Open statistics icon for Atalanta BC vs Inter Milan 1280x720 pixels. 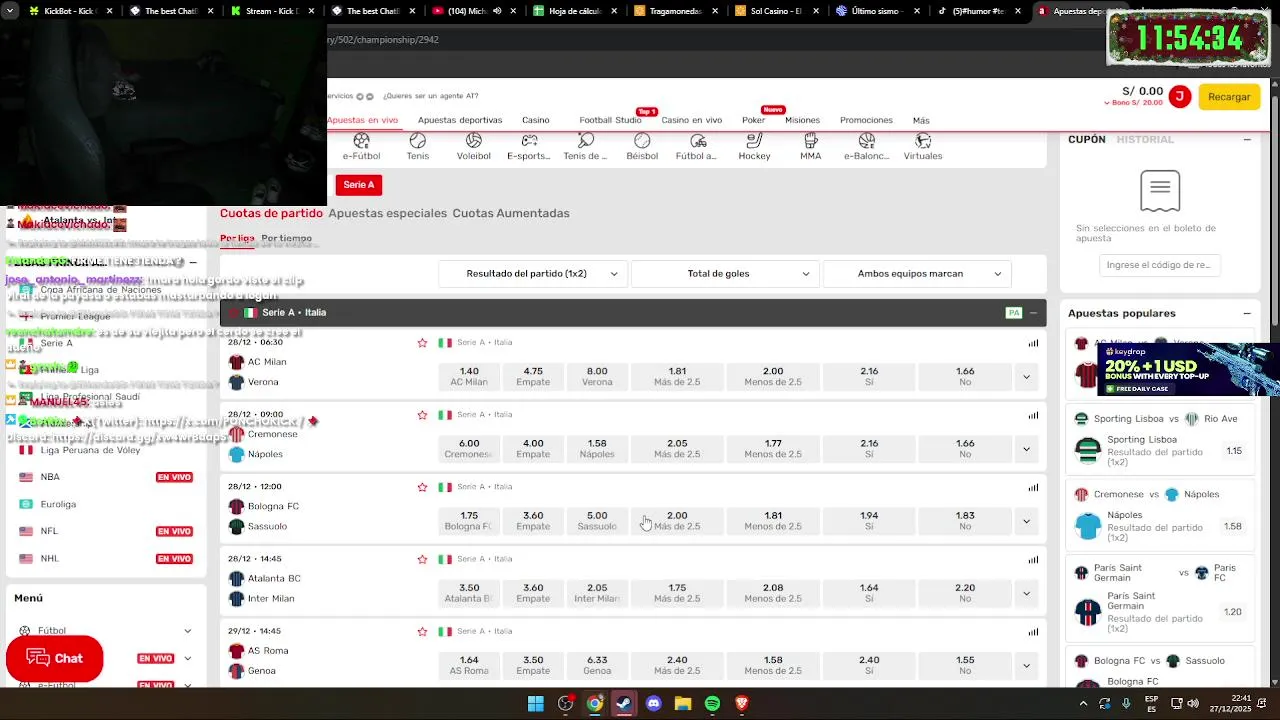point(1033,559)
